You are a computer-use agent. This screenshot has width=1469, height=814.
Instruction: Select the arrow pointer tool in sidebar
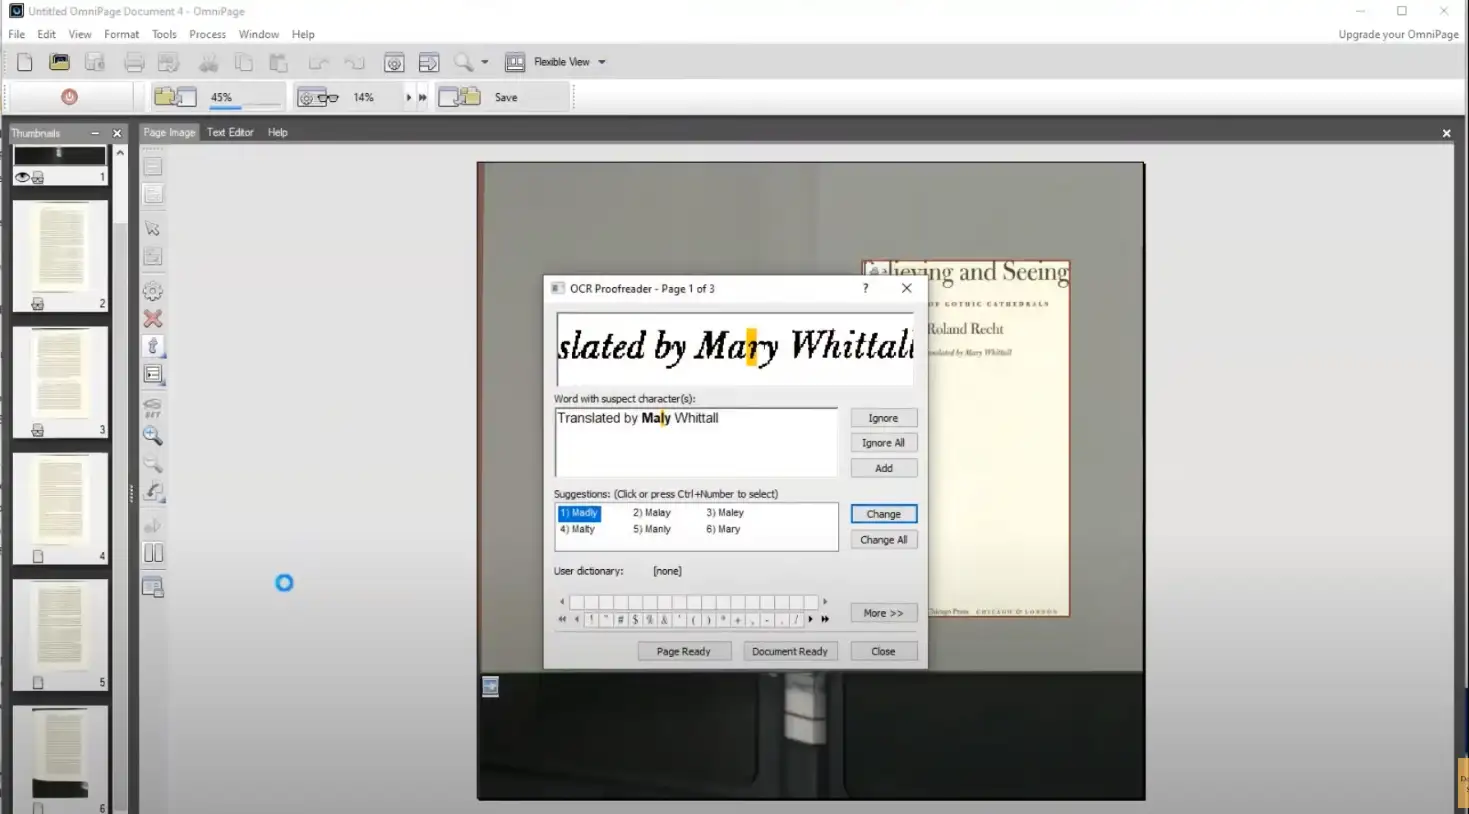click(x=153, y=229)
